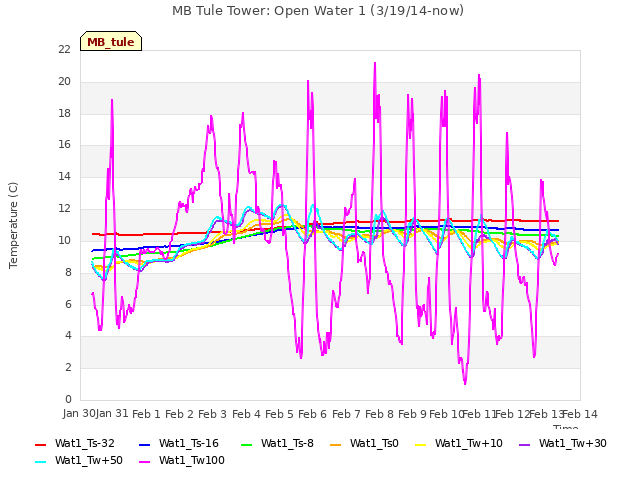
Task: Click the MB_tule label box
Action: tap(111, 41)
